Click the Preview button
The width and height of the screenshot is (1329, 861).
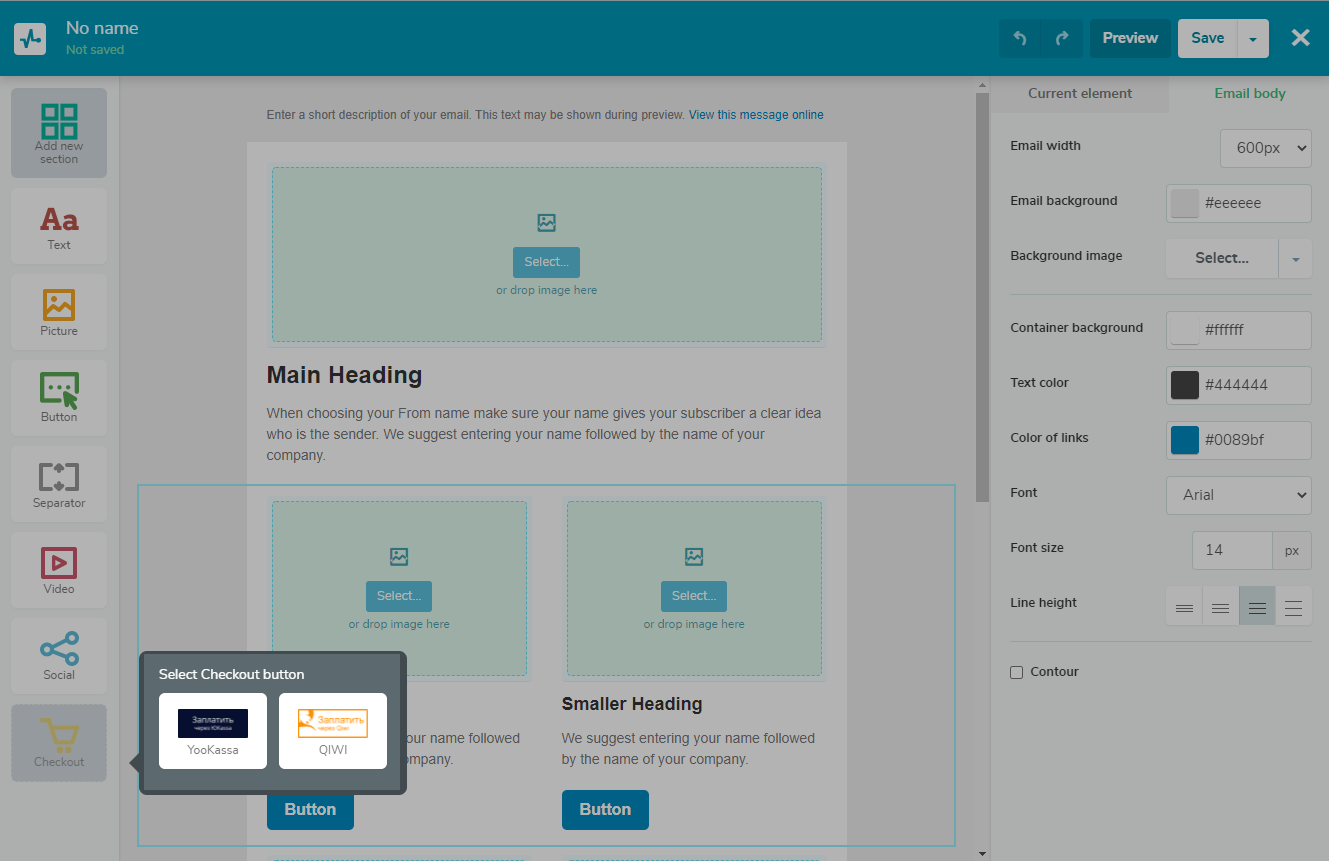1130,38
